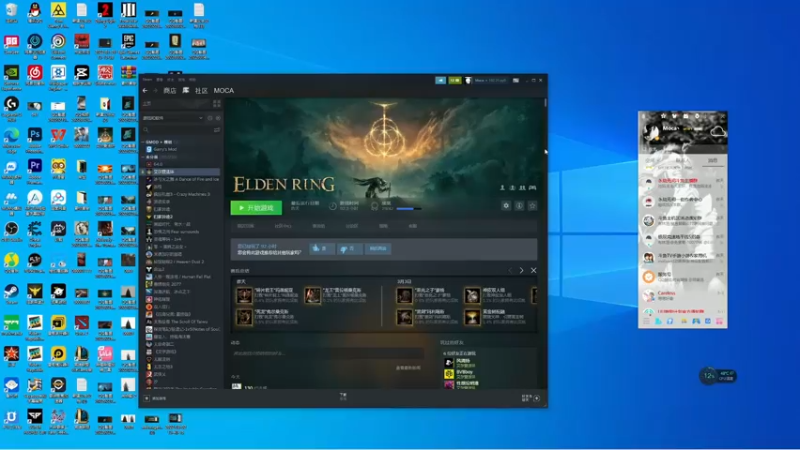Click Steam's forward navigation arrow
This screenshot has height=450, width=800.
click(x=155, y=90)
